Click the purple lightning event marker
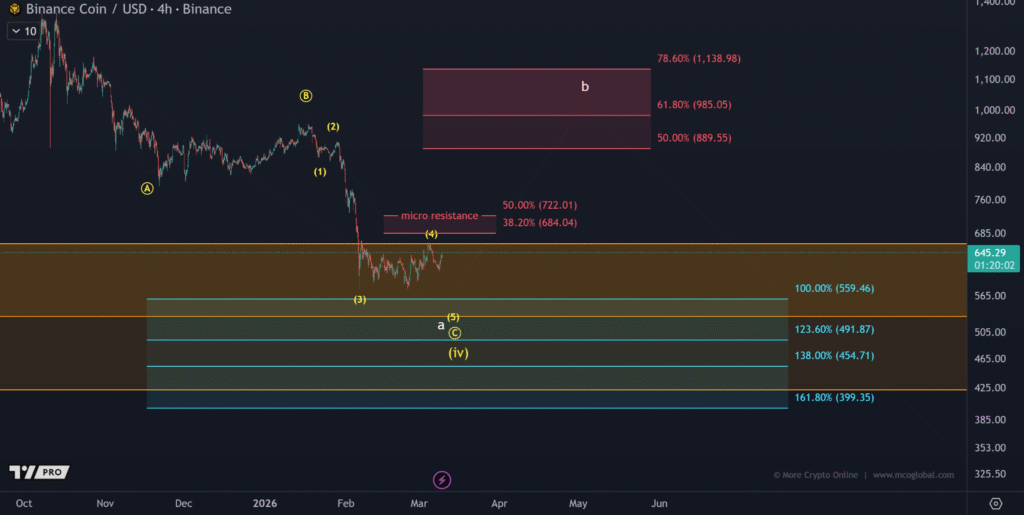Viewport: 1024px width, 515px height. [x=442, y=480]
